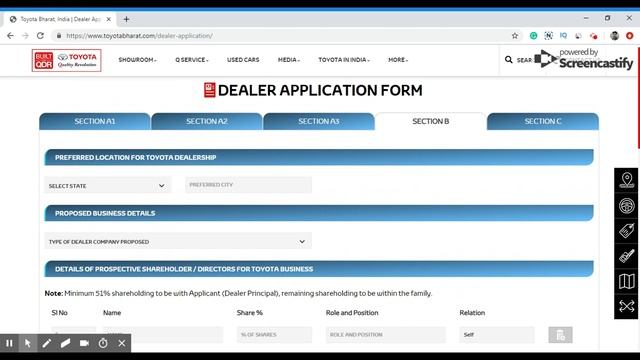Open the price tag sidebar icon
Viewport: 640px width, 360px height.
pos(626,231)
